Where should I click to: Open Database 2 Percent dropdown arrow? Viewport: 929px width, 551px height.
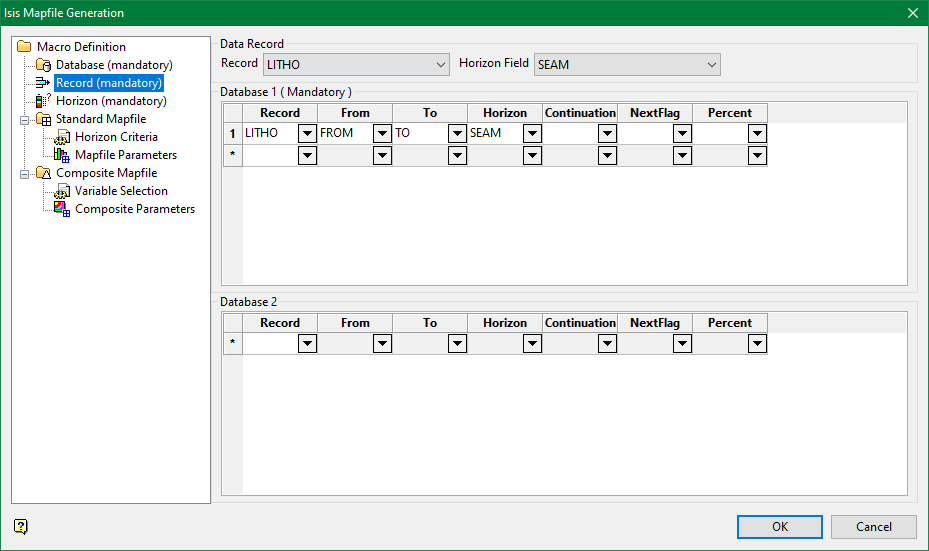pyautogui.click(x=757, y=343)
